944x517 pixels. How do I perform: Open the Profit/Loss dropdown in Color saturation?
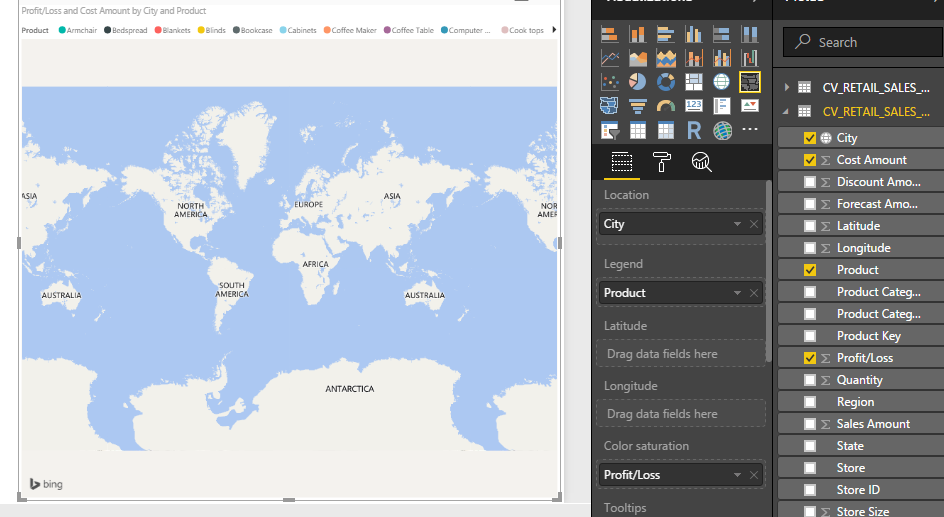tap(737, 475)
